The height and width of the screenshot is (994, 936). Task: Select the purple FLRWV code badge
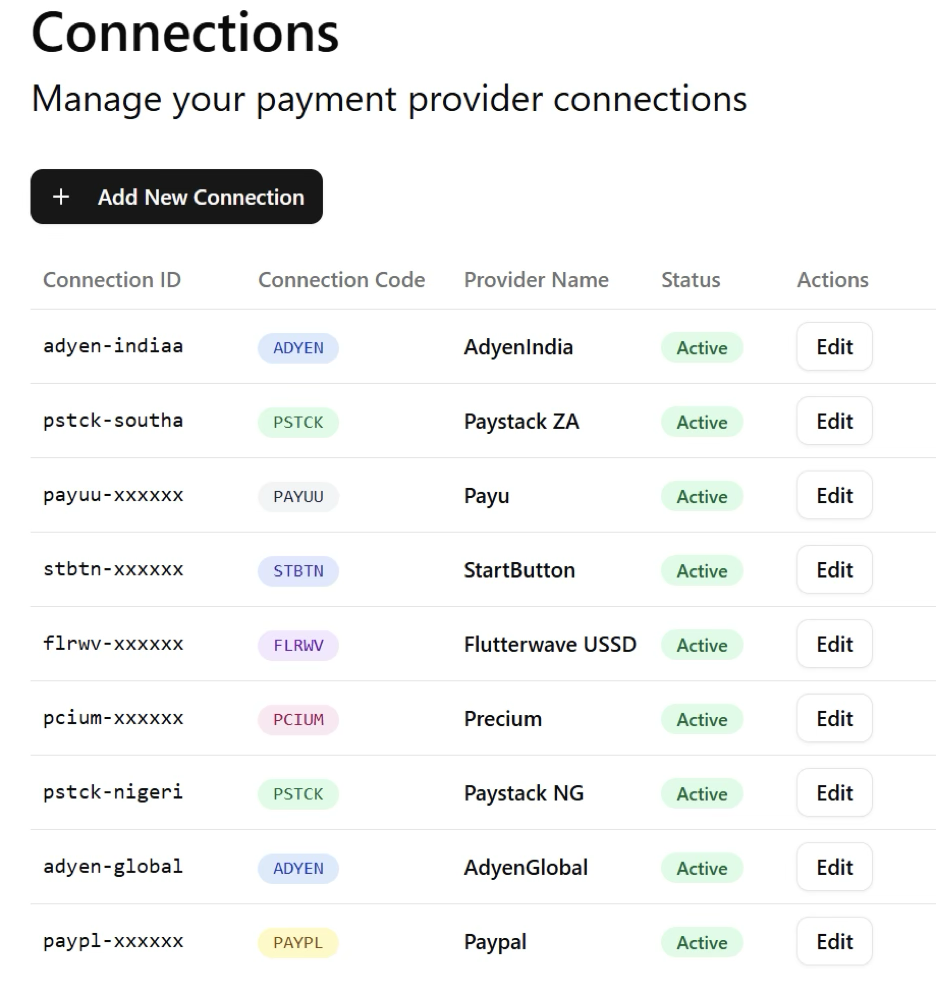click(298, 645)
